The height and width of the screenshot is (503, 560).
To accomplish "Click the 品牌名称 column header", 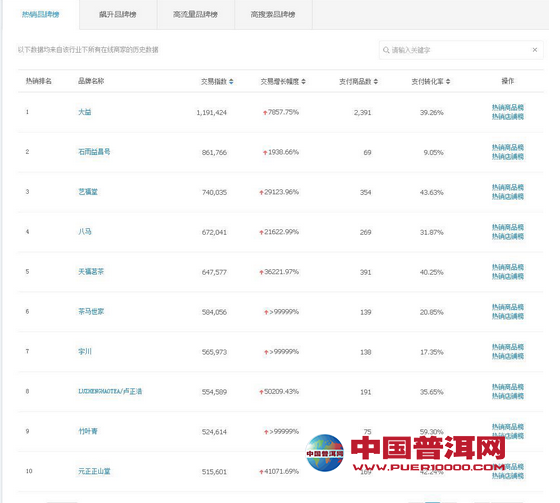I will point(91,81).
